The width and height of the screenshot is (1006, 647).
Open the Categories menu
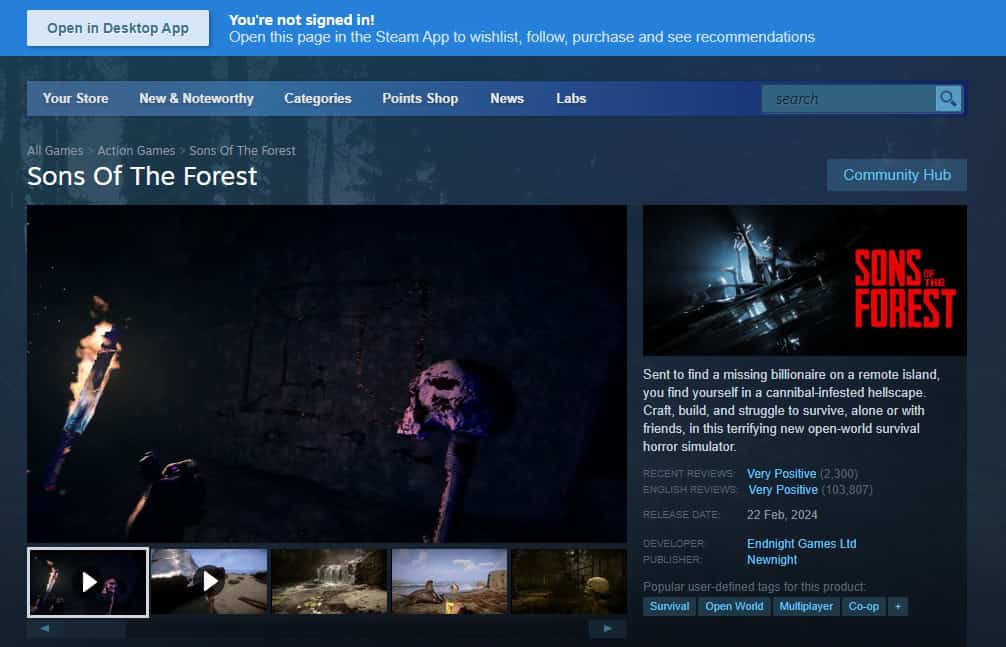(x=318, y=98)
